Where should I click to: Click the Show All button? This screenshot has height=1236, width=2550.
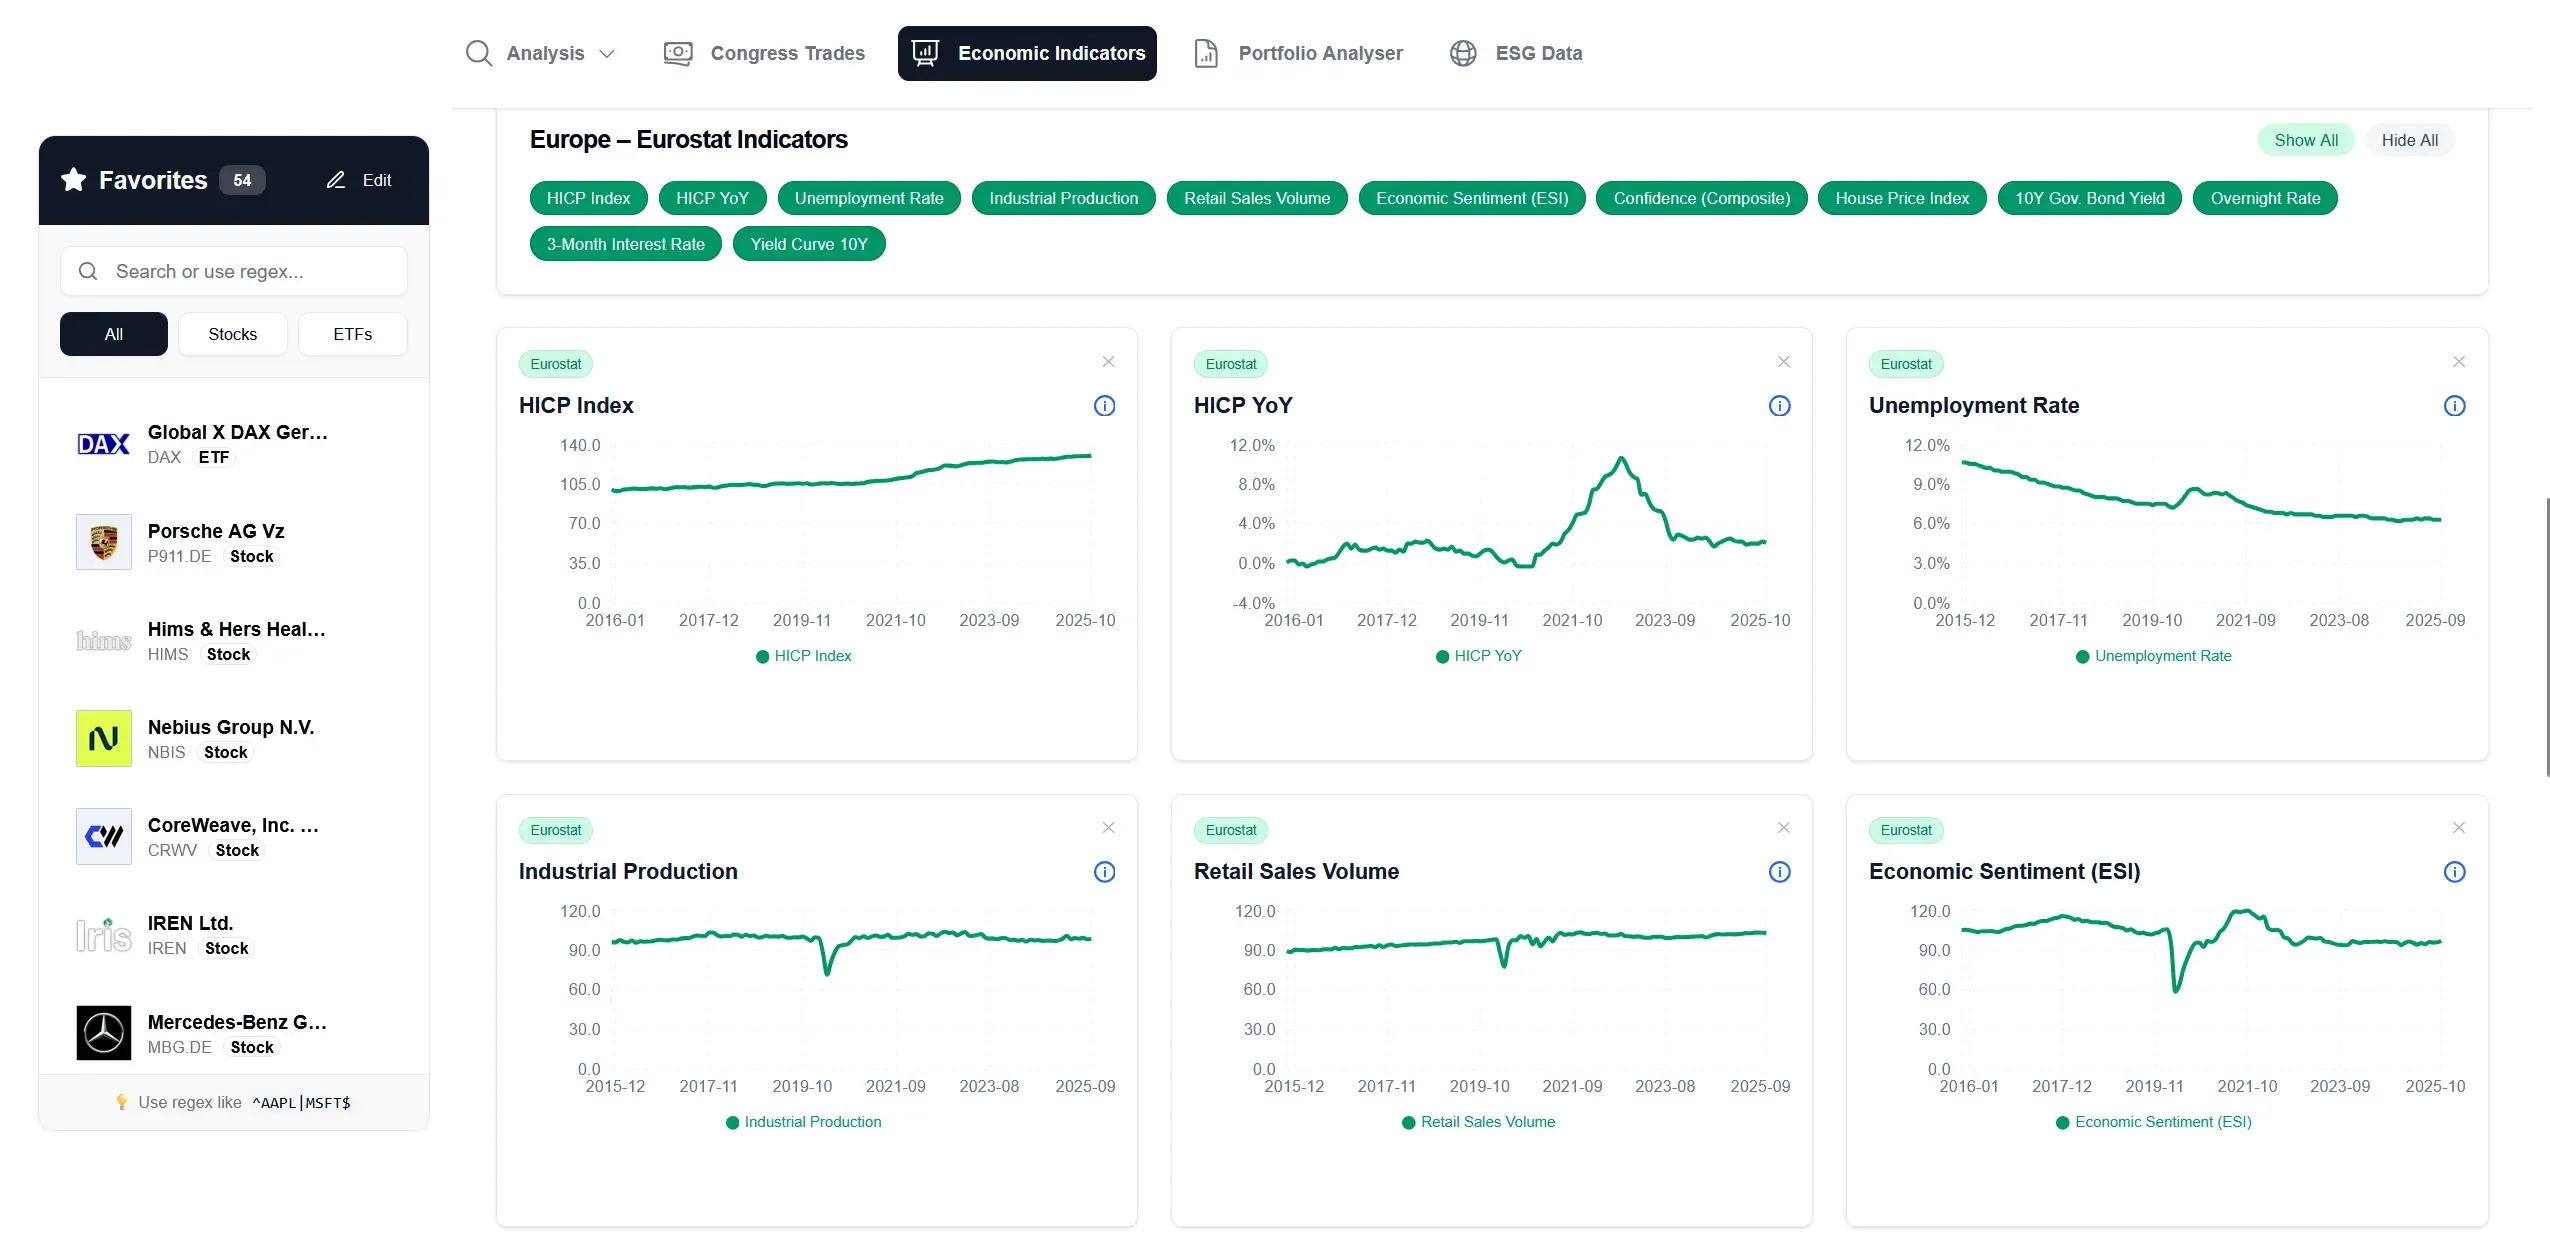[2305, 140]
